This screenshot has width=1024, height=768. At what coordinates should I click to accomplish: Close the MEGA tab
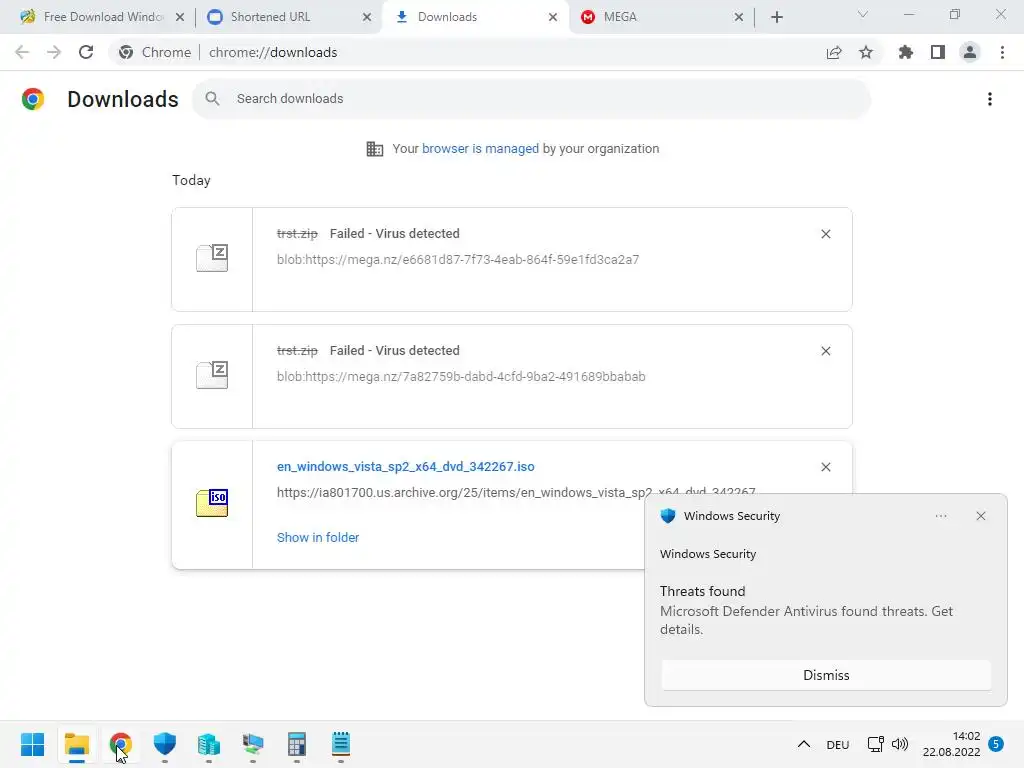pos(739,17)
